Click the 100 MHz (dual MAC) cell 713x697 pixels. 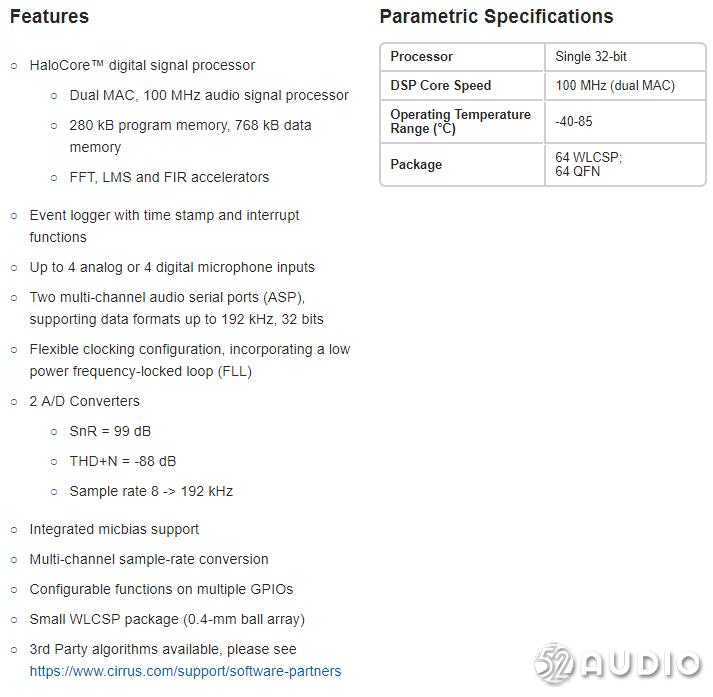click(x=615, y=85)
